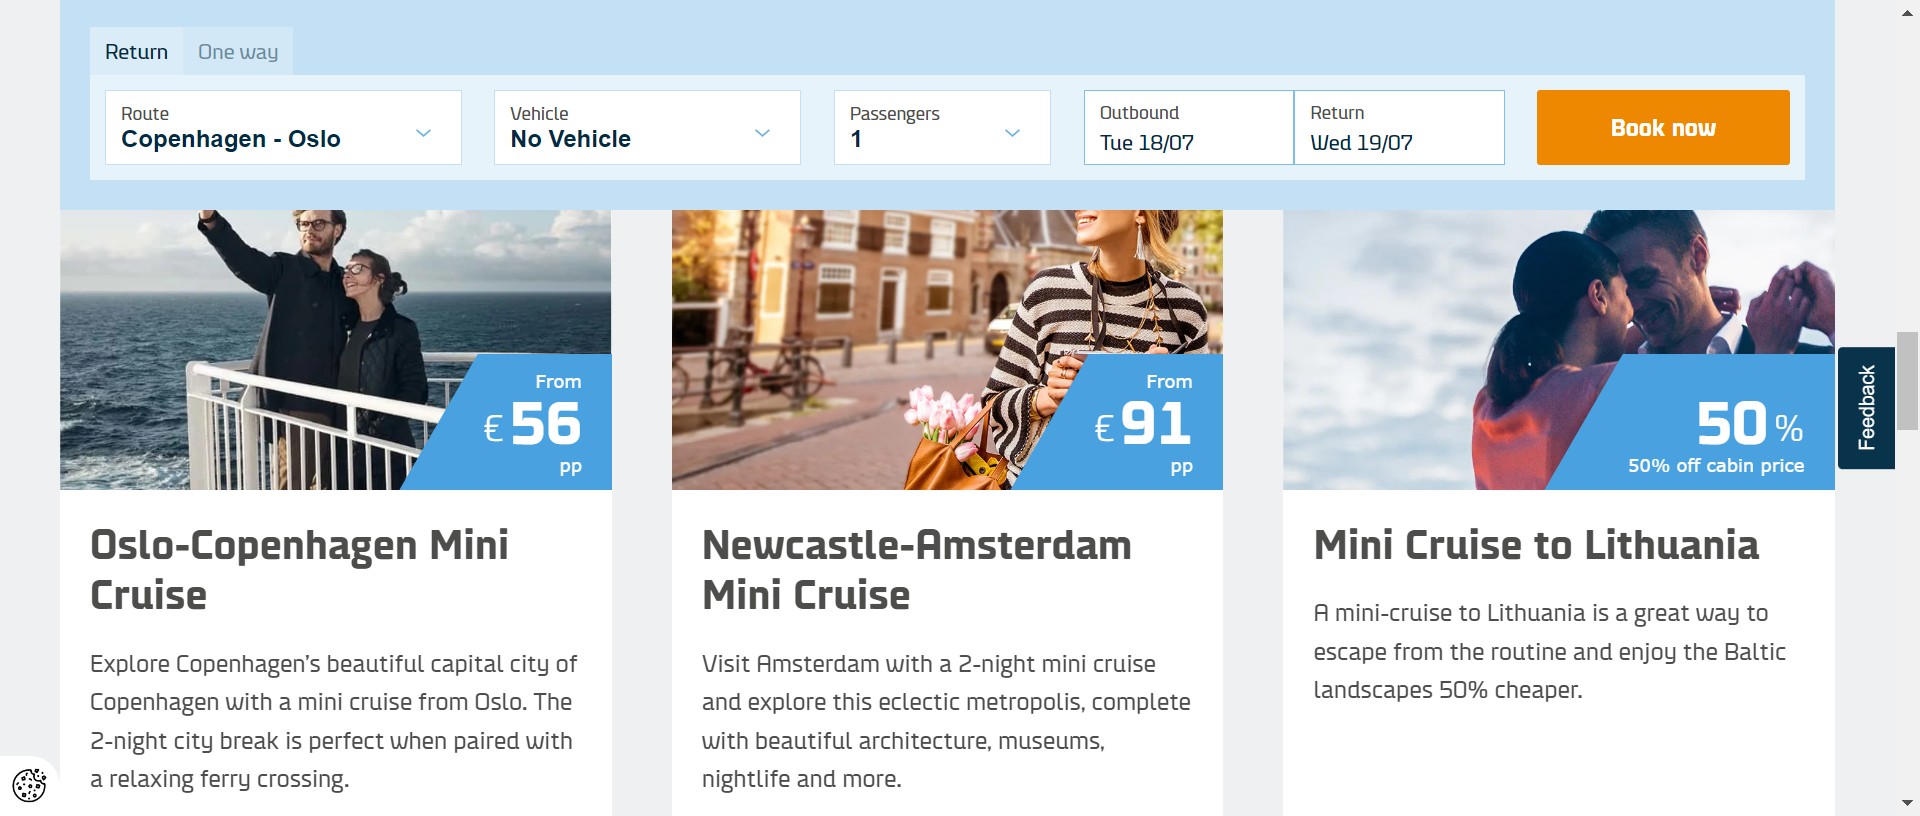
Task: Open the Passengers count dropdown
Action: [x=920, y=128]
